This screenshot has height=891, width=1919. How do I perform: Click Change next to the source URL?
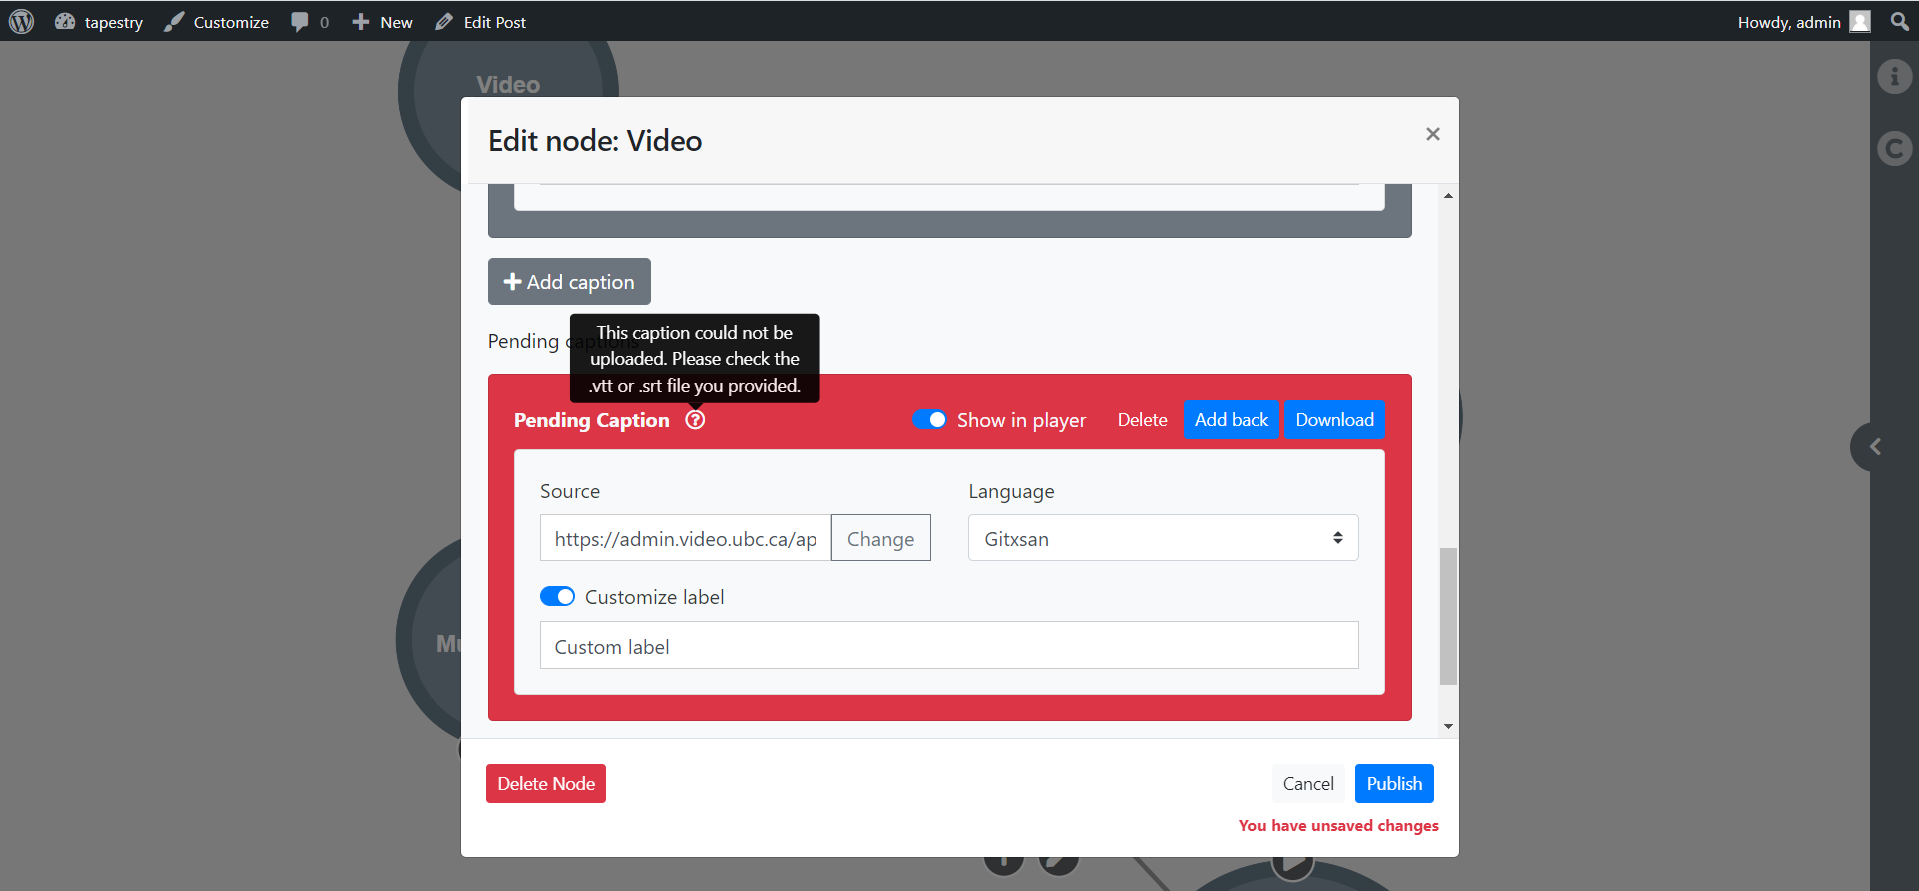880,538
